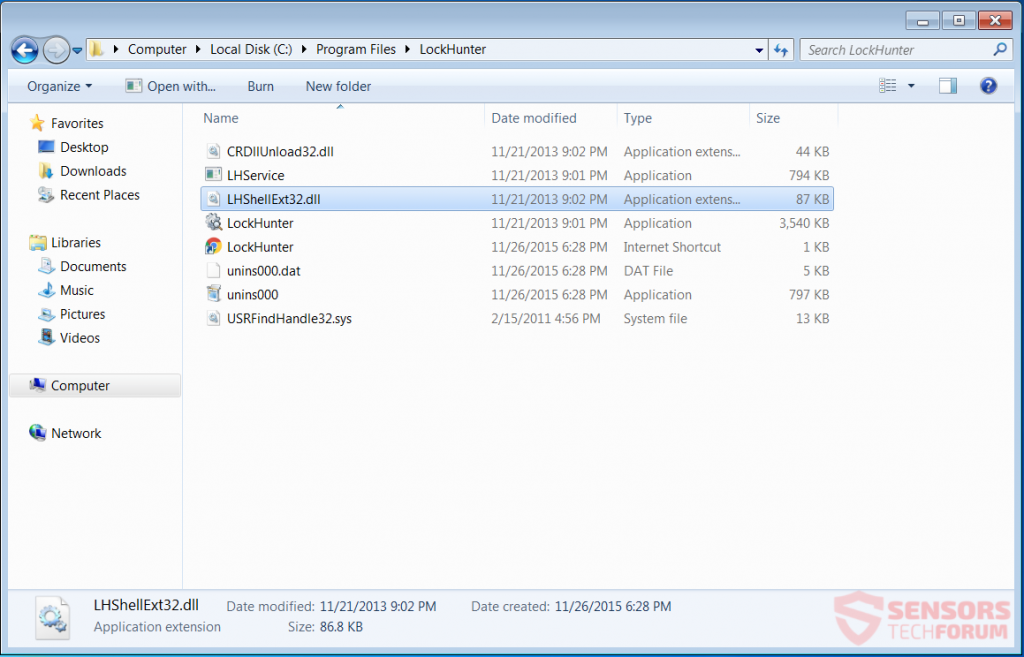This screenshot has width=1024, height=657.
Task: Select the Network item in the sidebar
Action: click(x=74, y=433)
